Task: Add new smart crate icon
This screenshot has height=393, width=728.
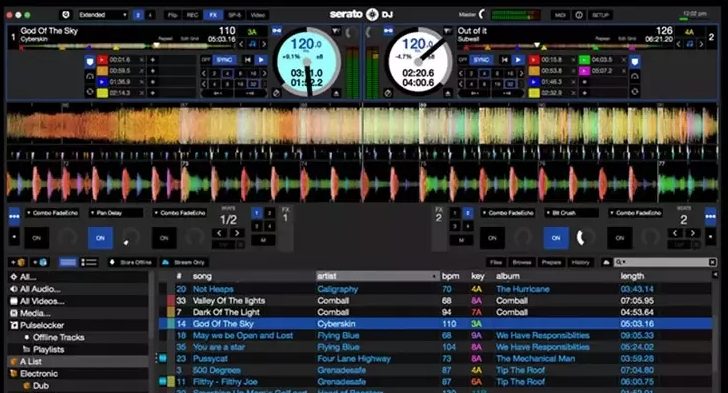Action: click(x=40, y=262)
